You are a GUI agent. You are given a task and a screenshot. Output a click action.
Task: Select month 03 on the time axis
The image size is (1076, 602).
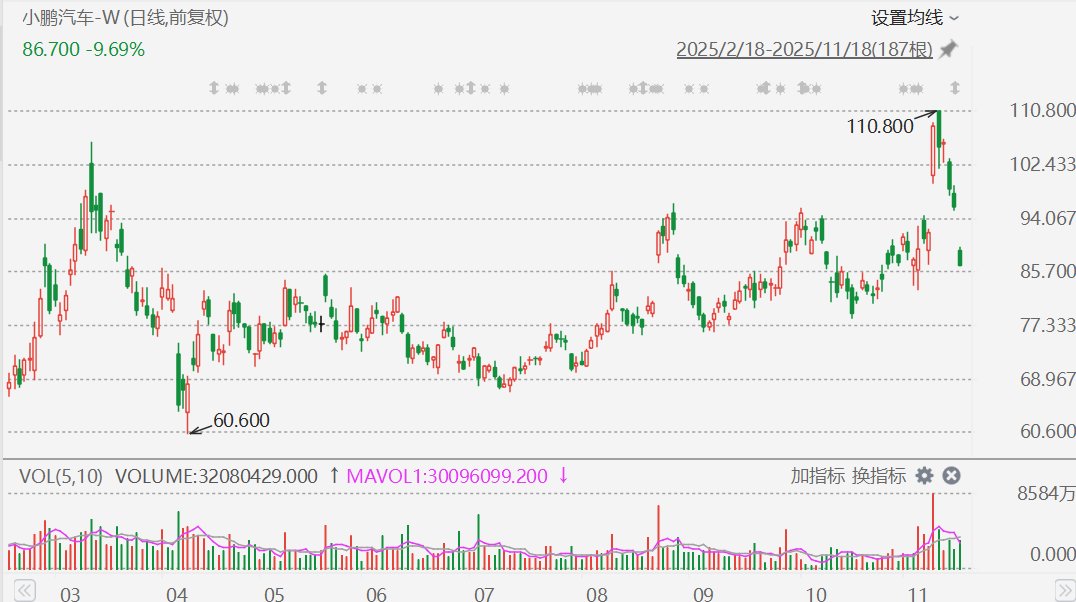pos(70,594)
